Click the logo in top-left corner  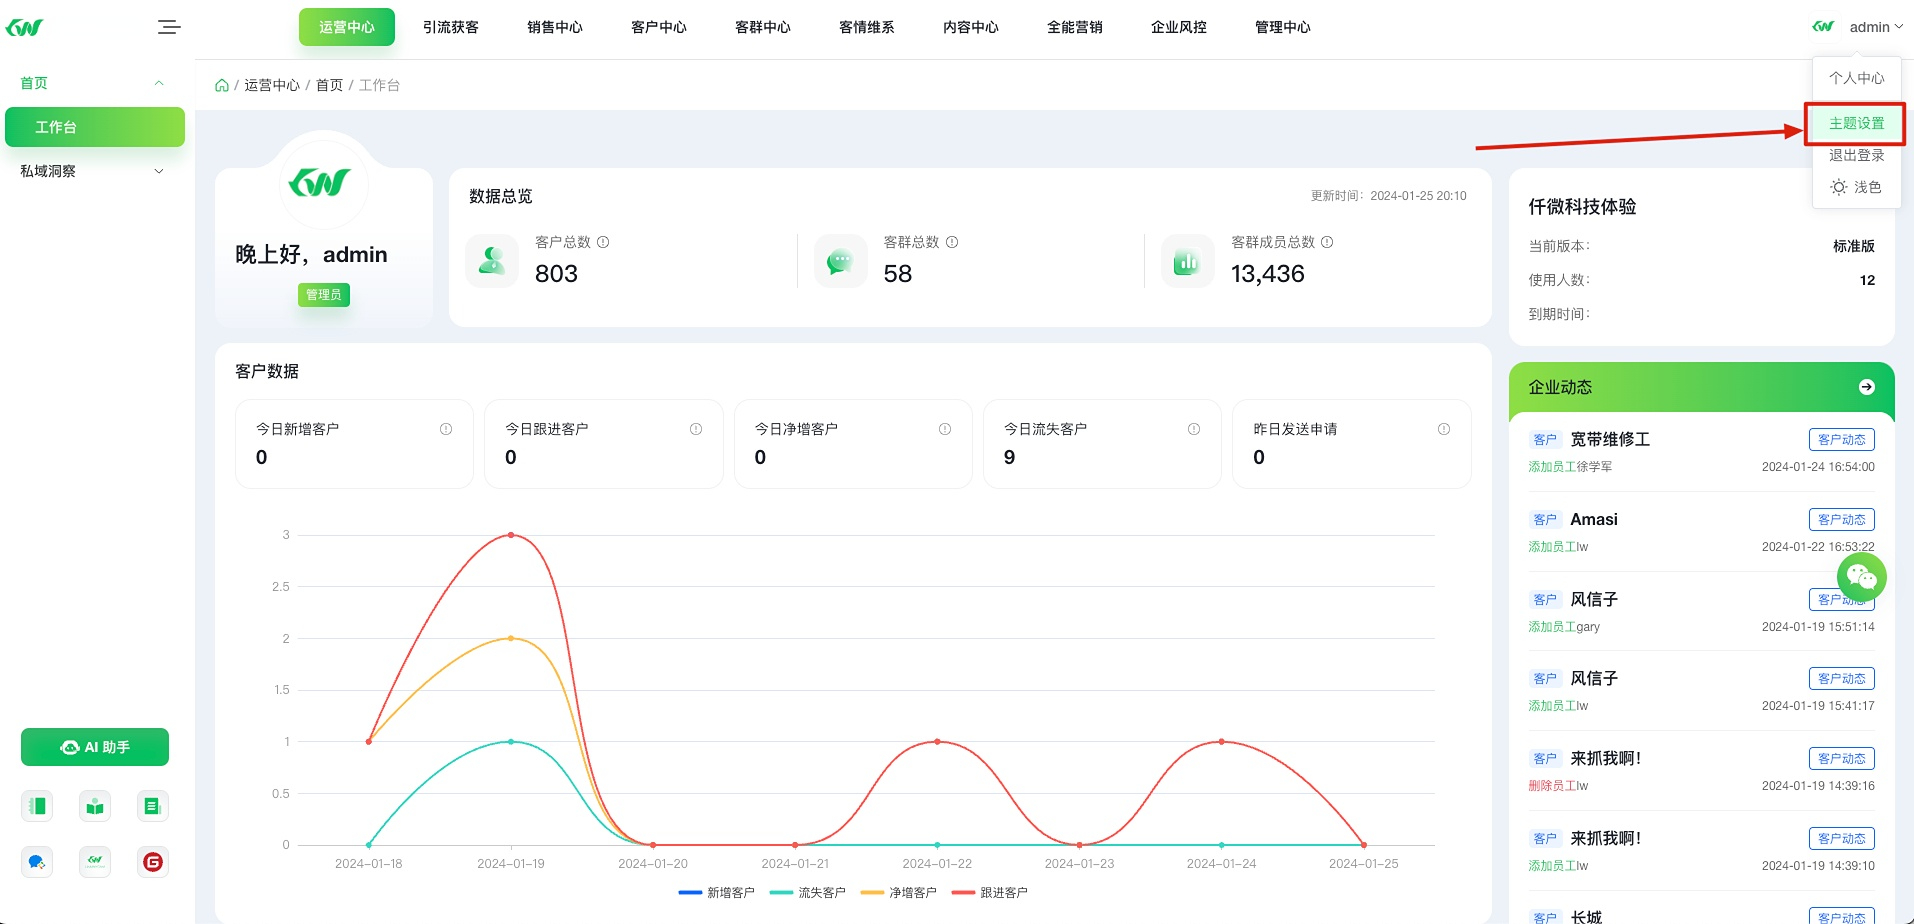tap(24, 27)
